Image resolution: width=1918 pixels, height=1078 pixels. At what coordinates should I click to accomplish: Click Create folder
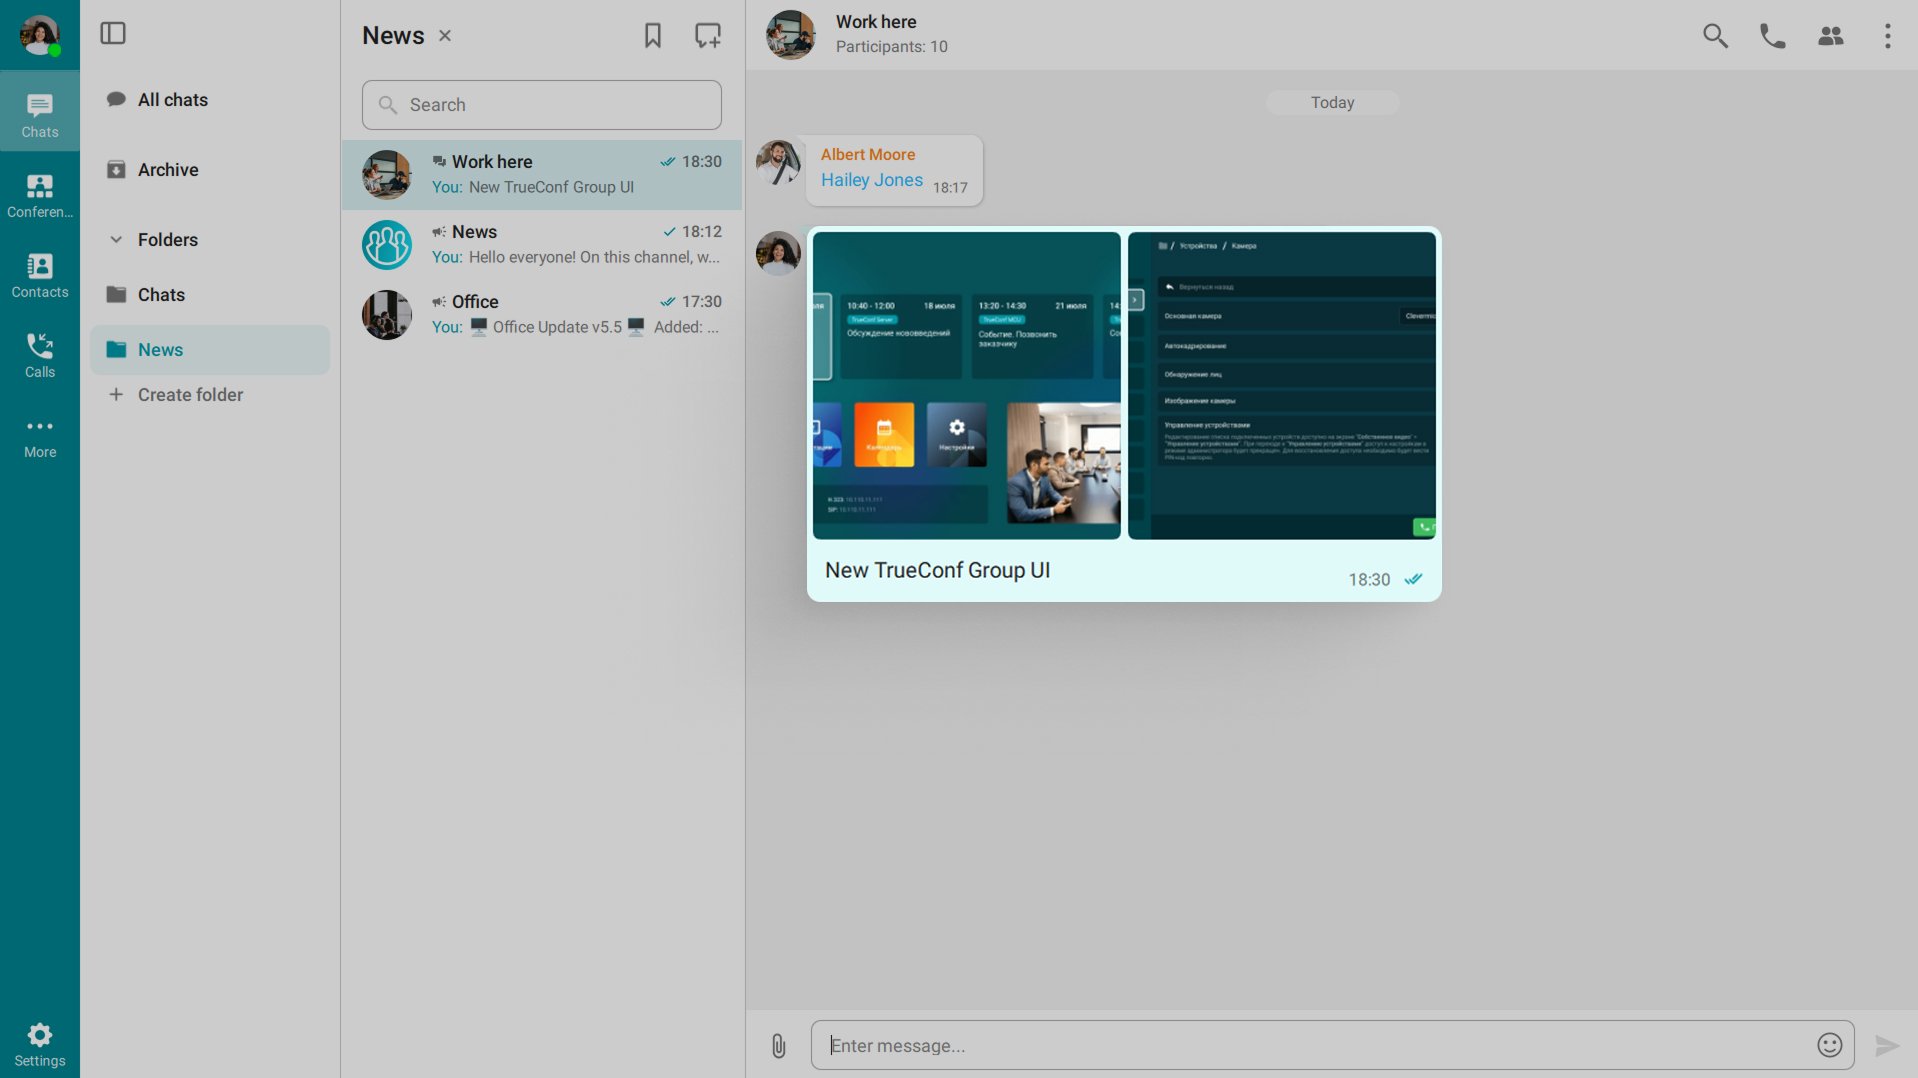175,395
